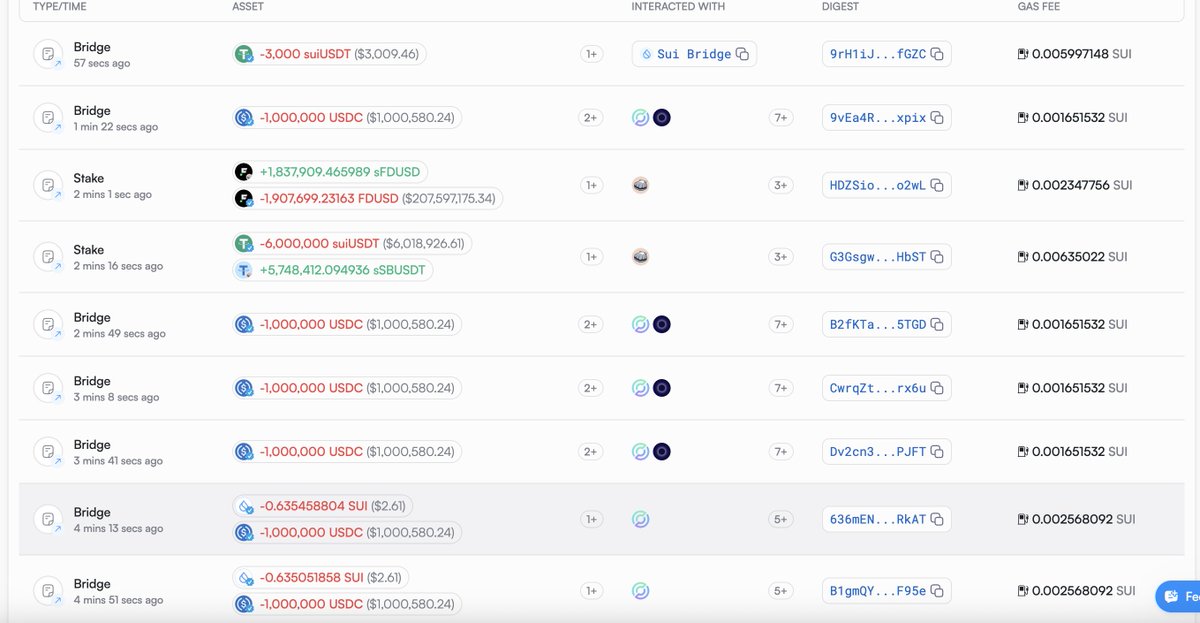The width and height of the screenshot is (1200, 623).
Task: Select the -0.635051858 SUI chip
Action: pos(320,578)
